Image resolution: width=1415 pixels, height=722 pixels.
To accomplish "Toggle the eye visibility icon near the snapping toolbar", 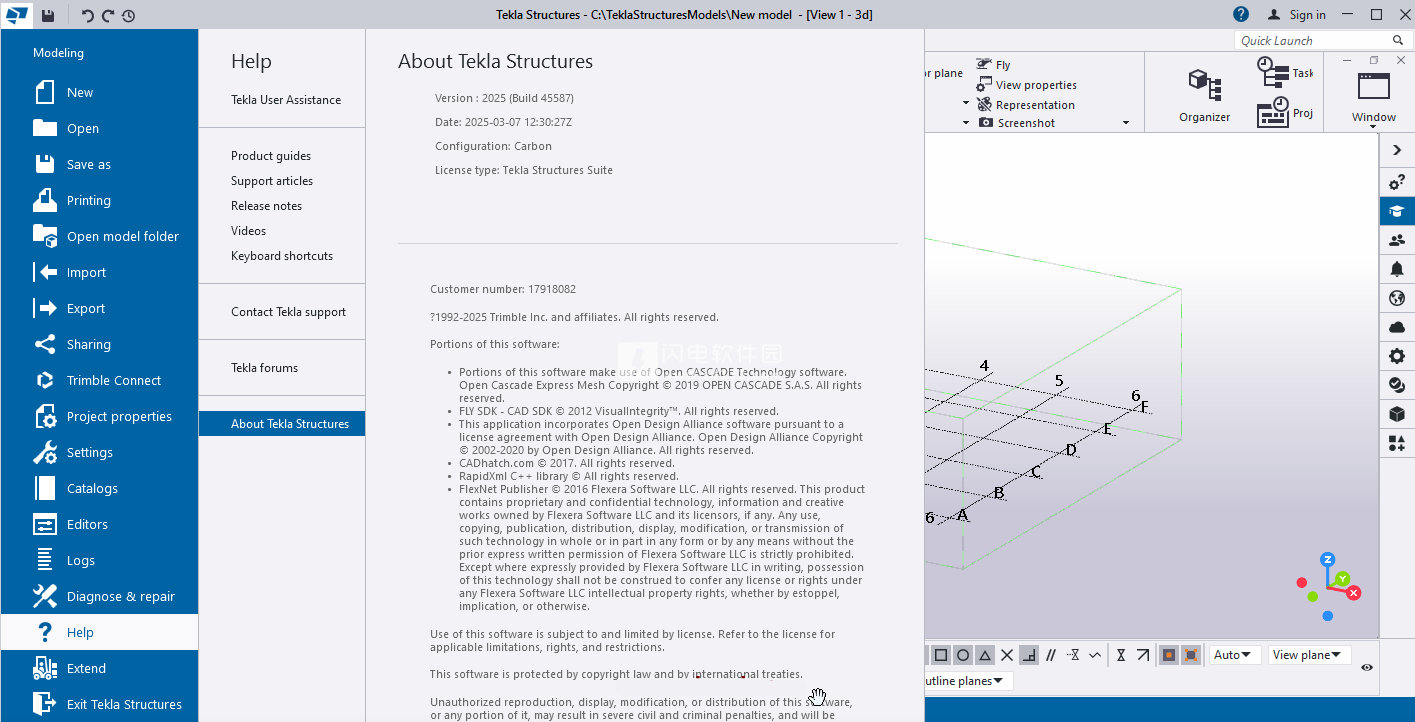I will point(1368,665).
